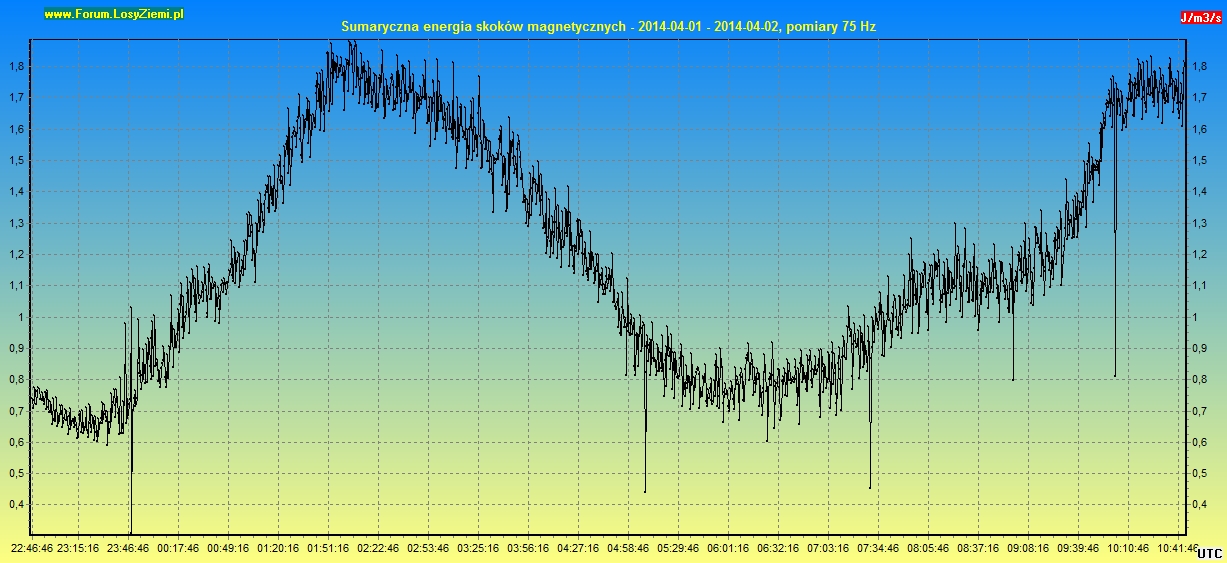Click the 1,2 value on right axis
Screen dimensions: 1227x563
pos(1199,254)
